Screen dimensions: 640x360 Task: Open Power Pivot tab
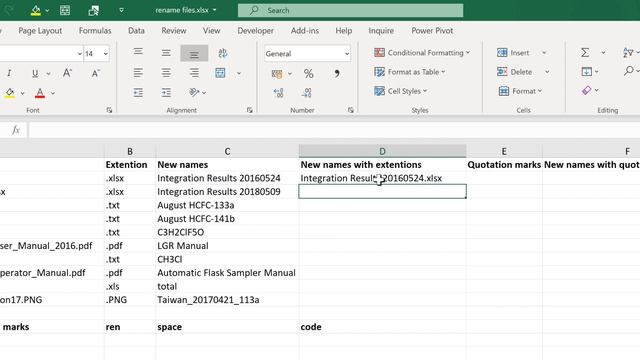click(432, 31)
